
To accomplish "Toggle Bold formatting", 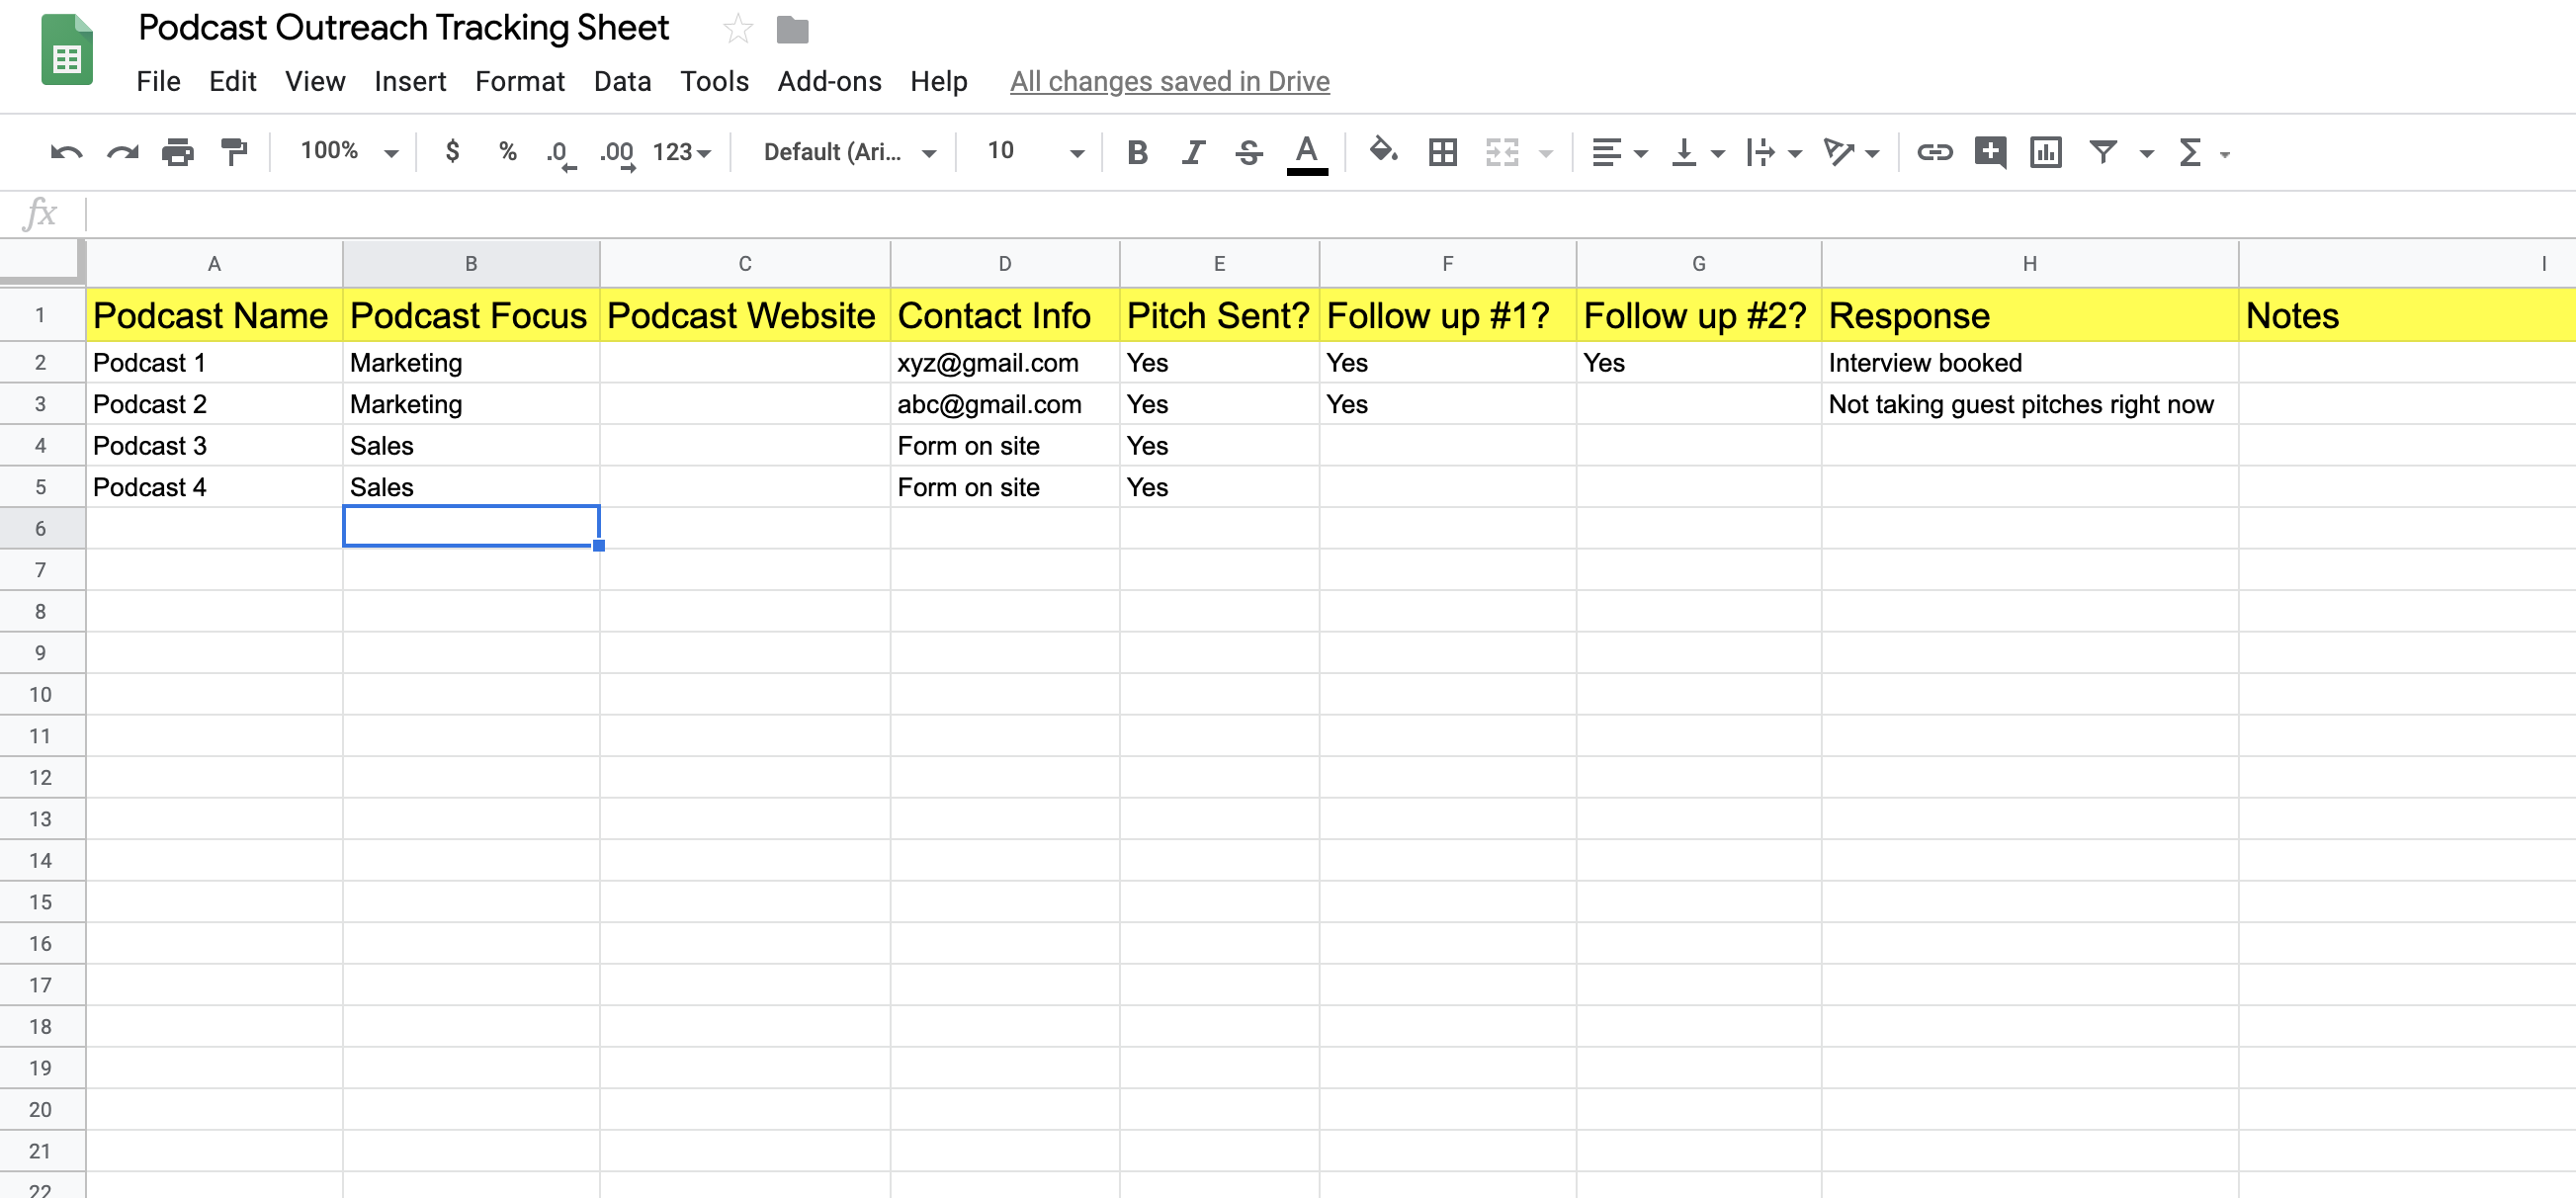I will 1136,152.
